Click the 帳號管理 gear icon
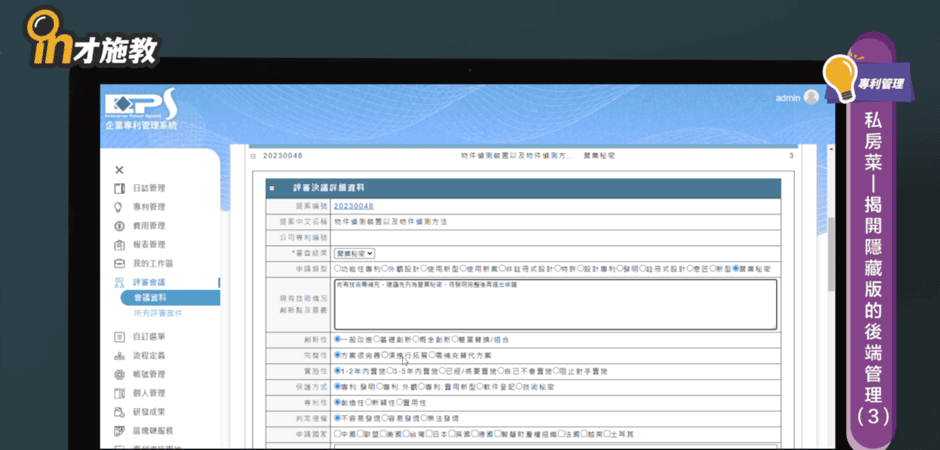 coord(119,374)
